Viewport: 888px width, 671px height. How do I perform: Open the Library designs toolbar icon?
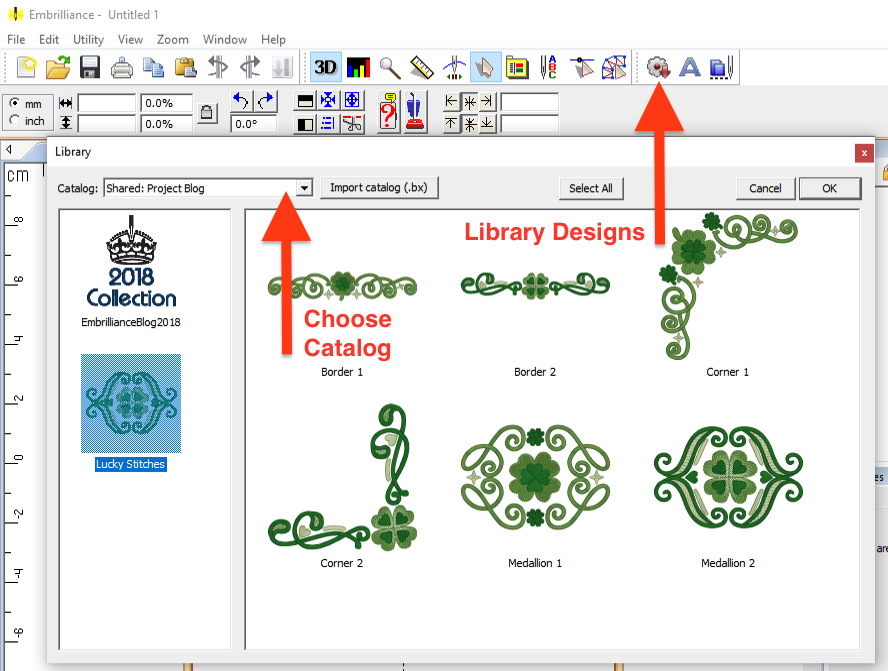point(657,67)
